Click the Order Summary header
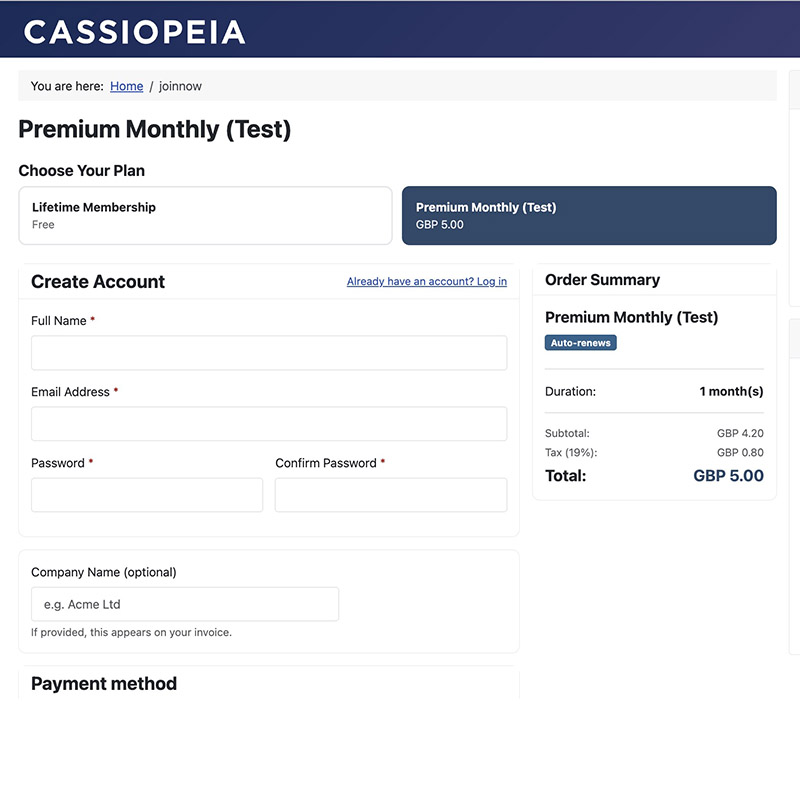 [x=602, y=280]
